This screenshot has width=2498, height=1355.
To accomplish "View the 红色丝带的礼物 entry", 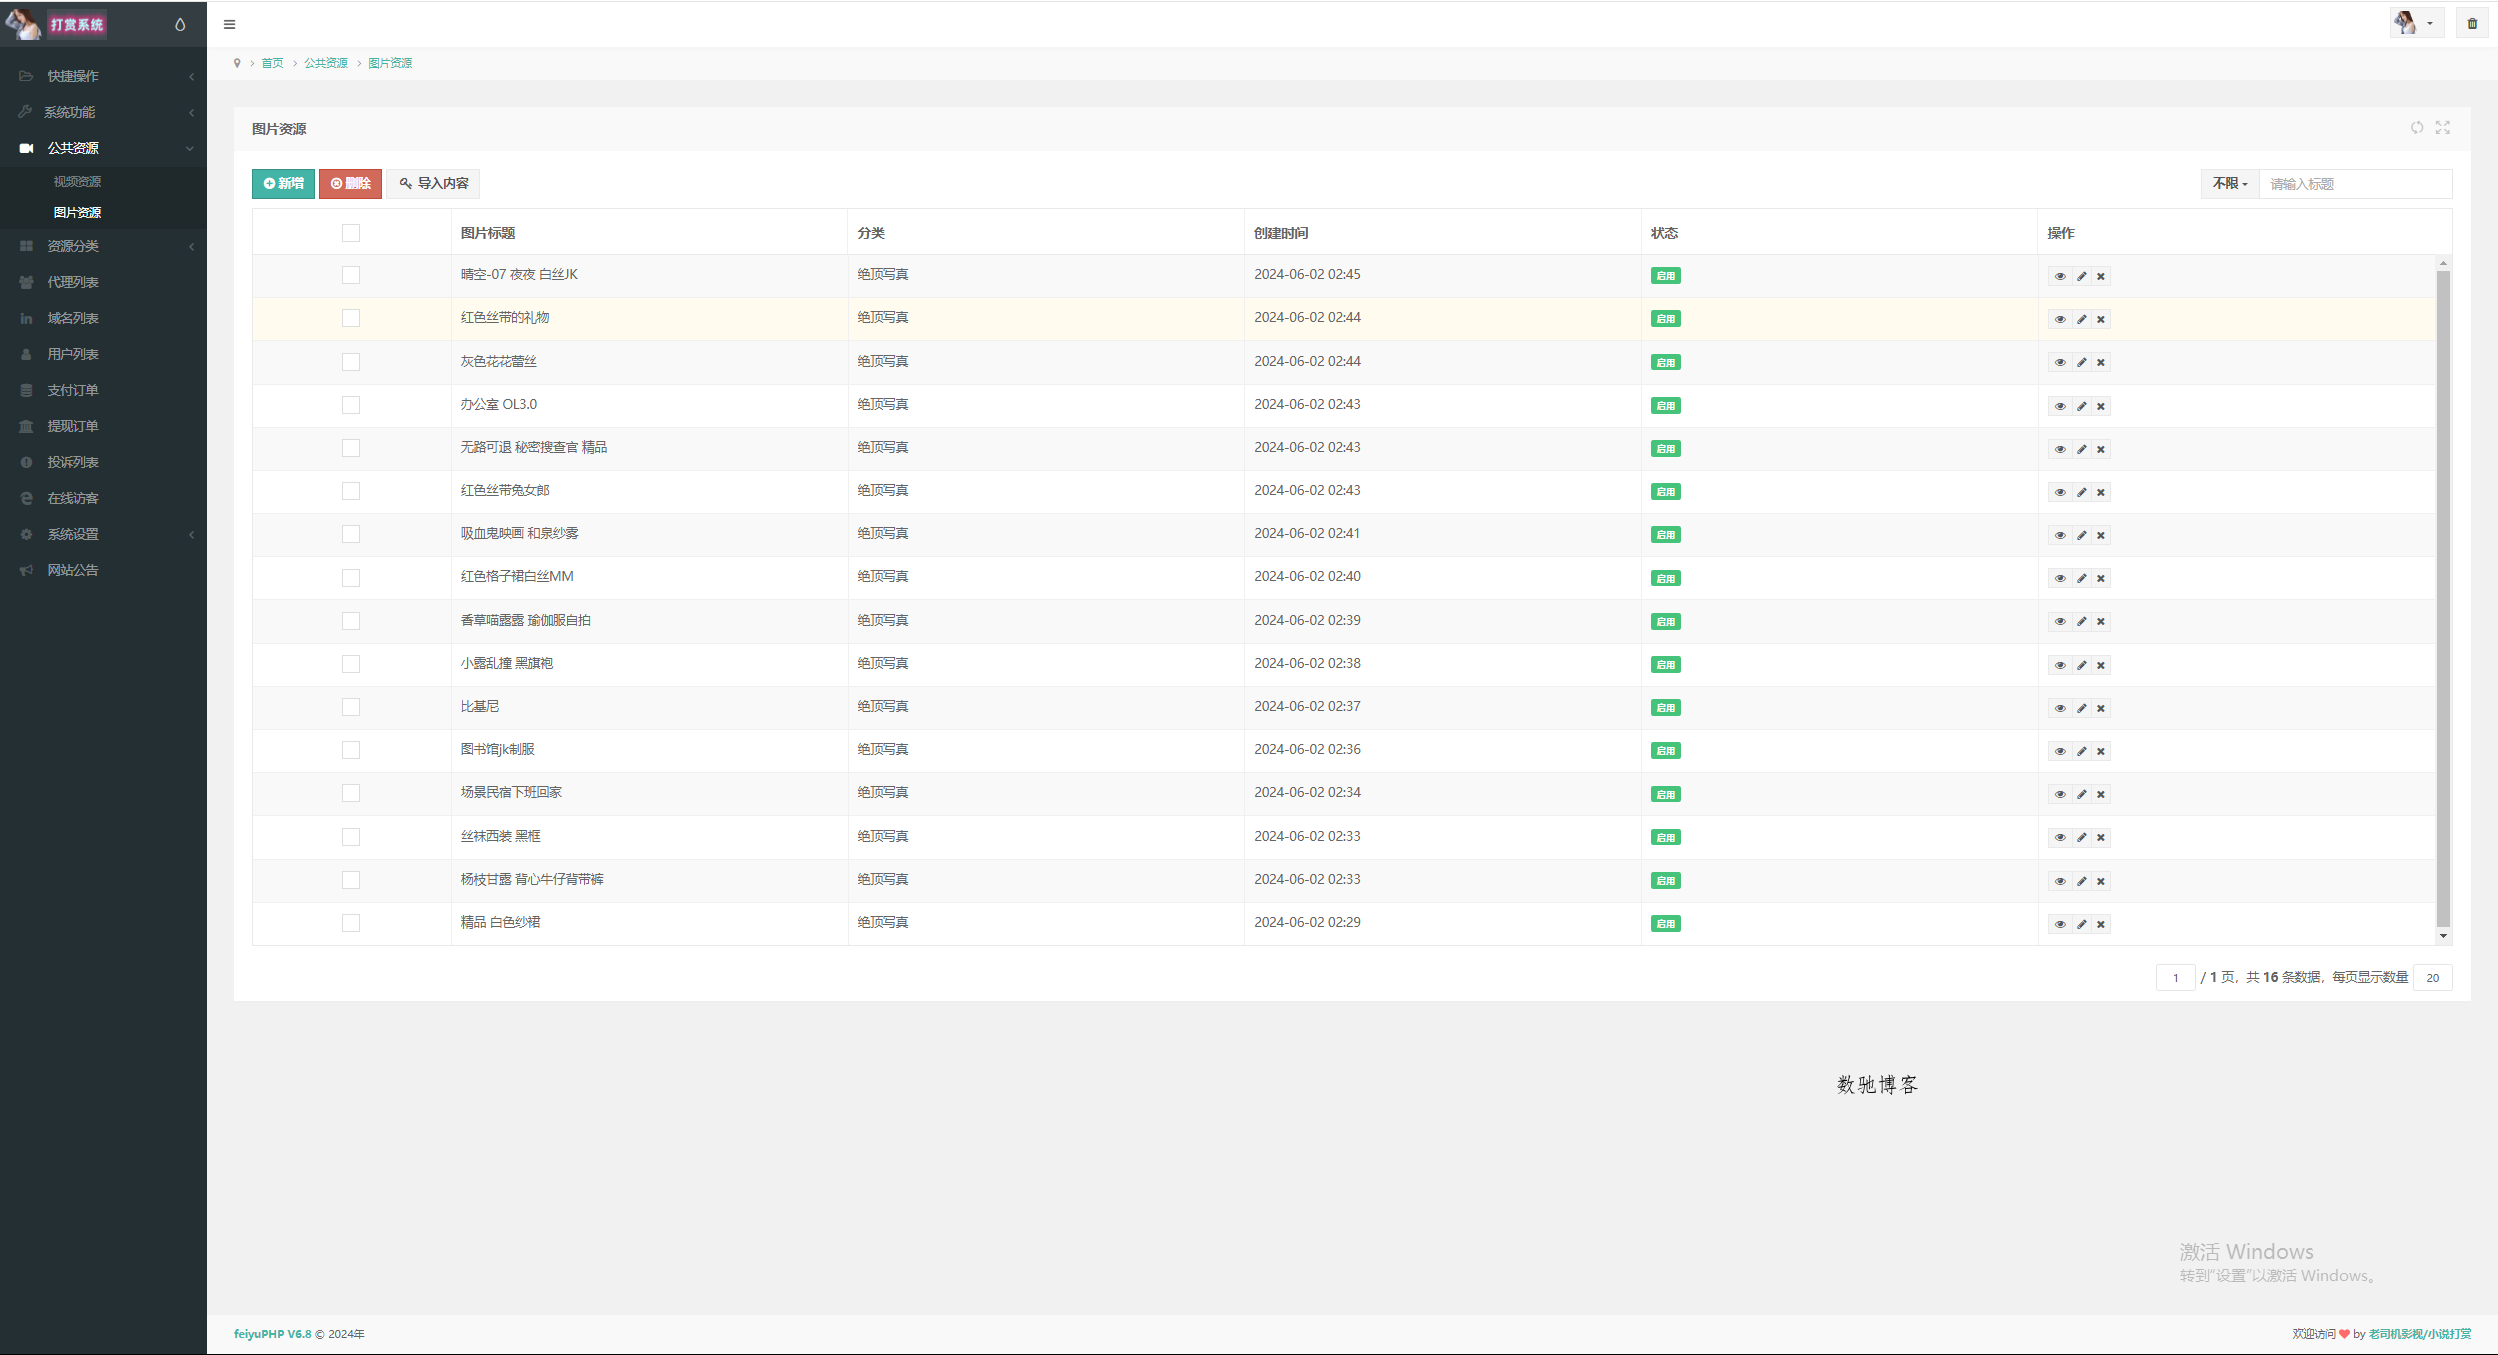I will click(x=2059, y=319).
